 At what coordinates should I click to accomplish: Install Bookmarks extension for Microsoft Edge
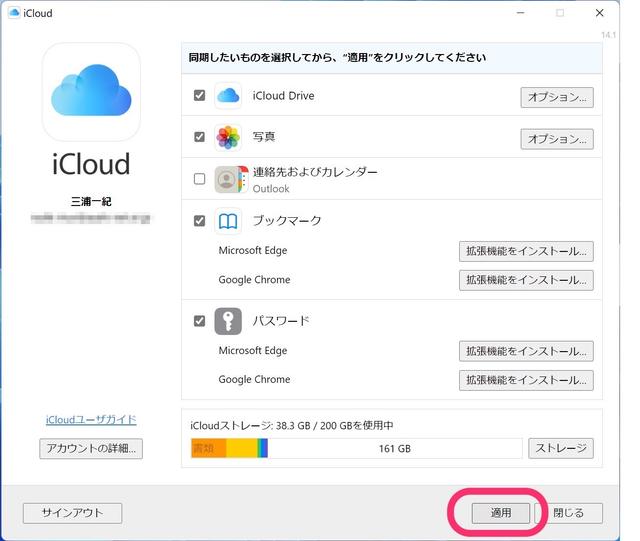525,251
